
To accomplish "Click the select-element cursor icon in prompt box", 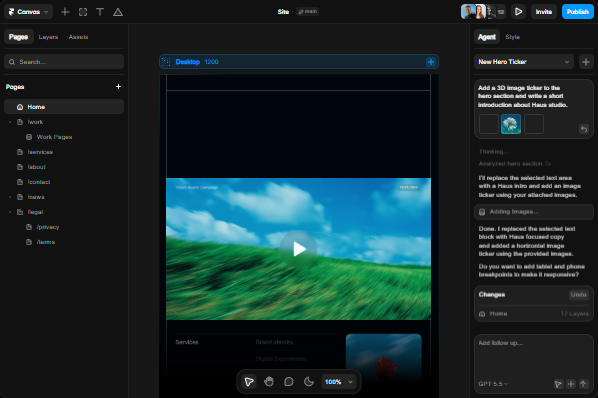I will click(x=558, y=384).
